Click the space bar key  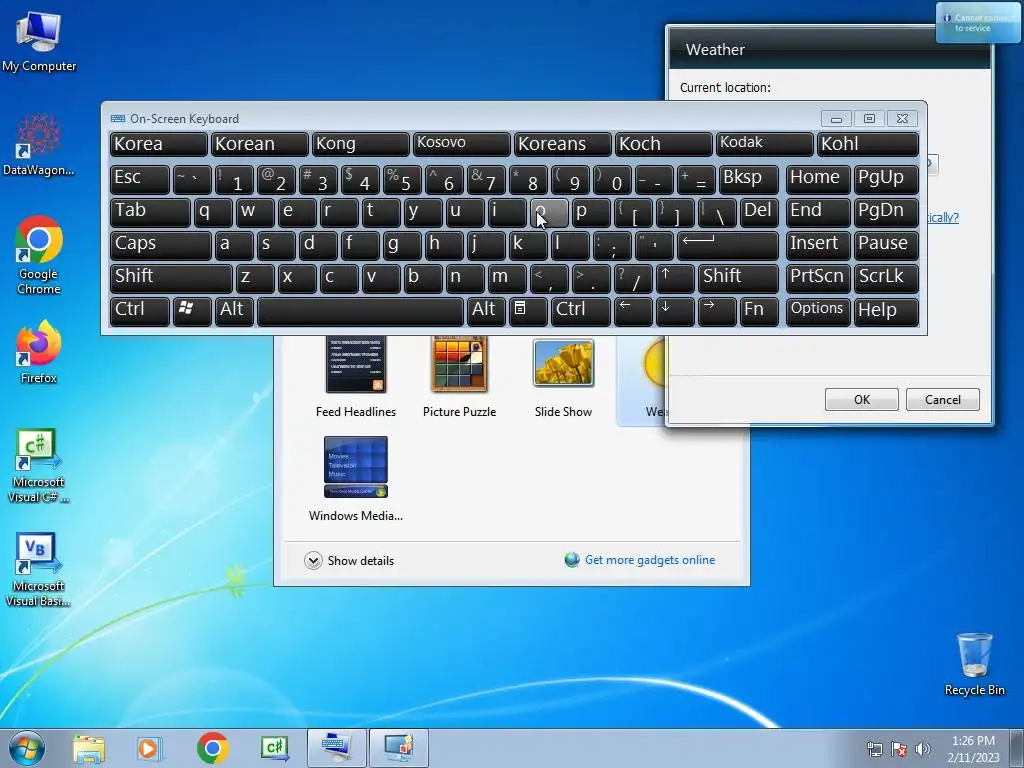point(360,310)
